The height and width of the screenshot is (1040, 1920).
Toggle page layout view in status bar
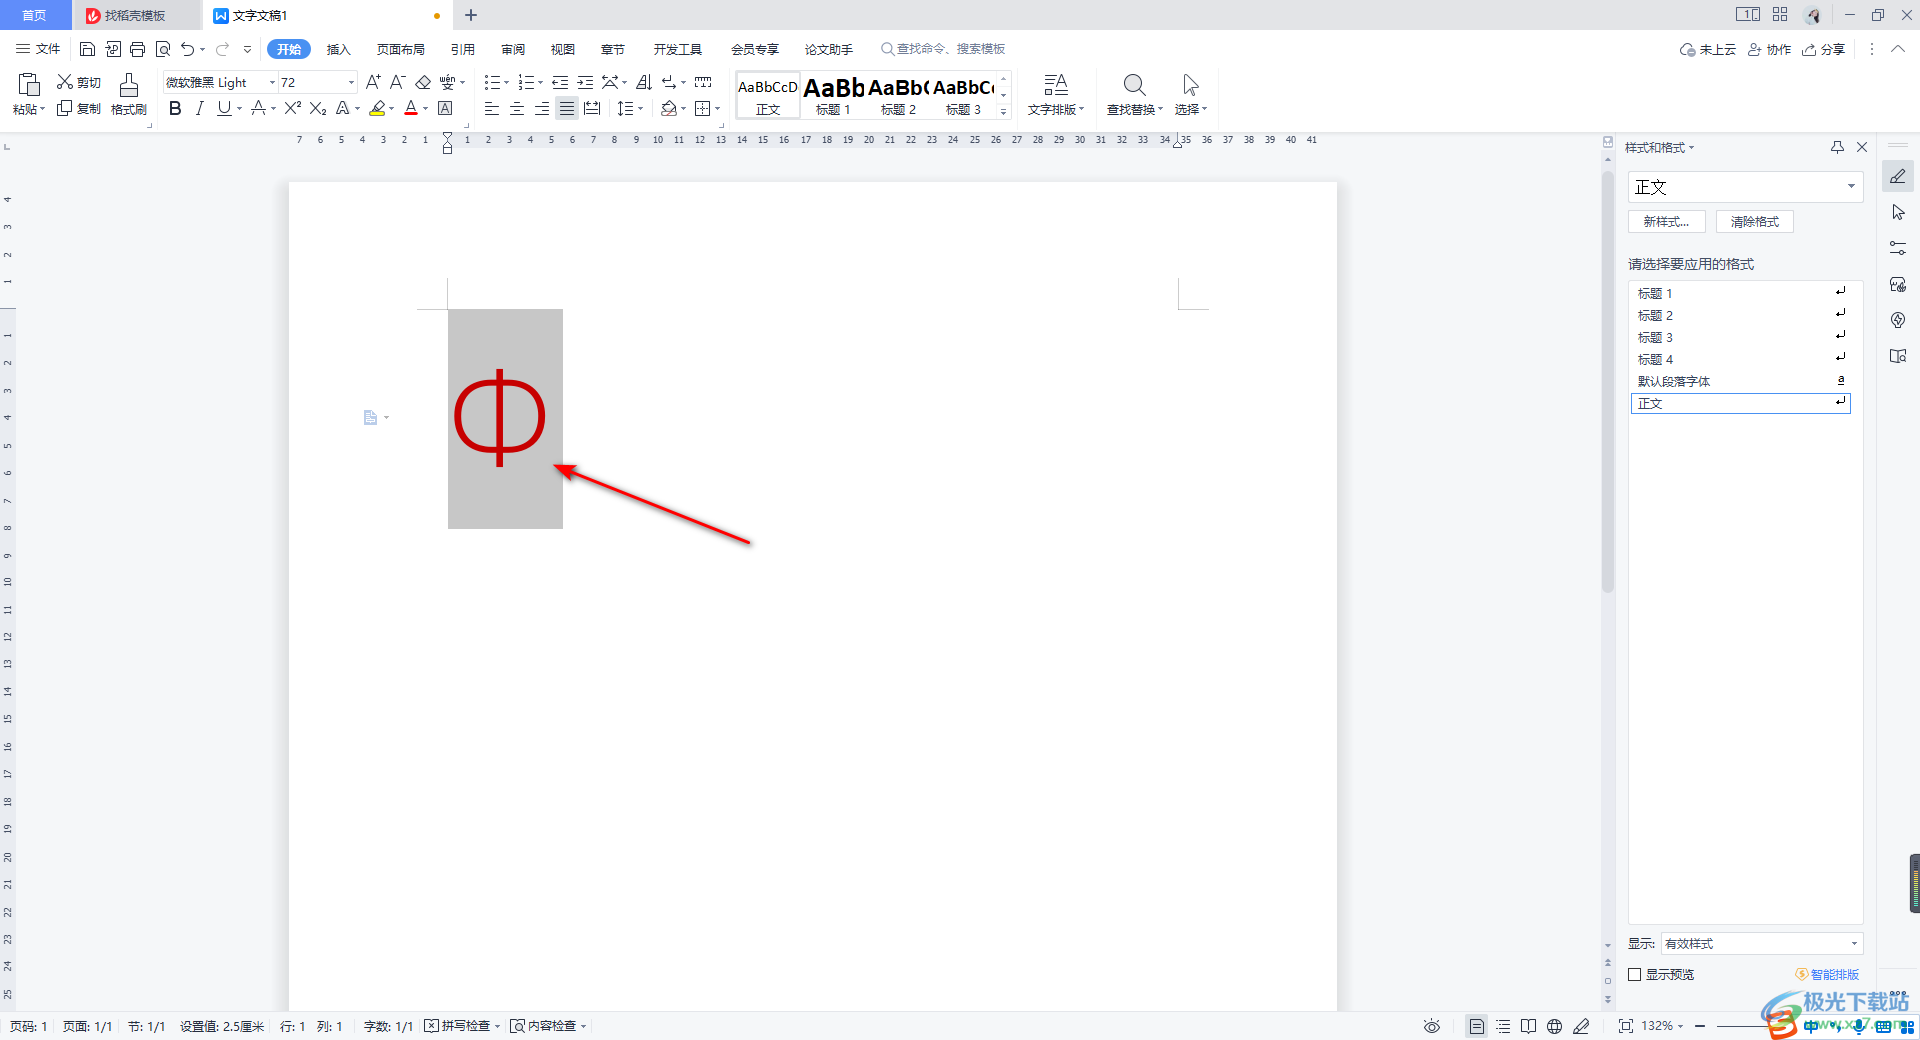tap(1476, 1026)
